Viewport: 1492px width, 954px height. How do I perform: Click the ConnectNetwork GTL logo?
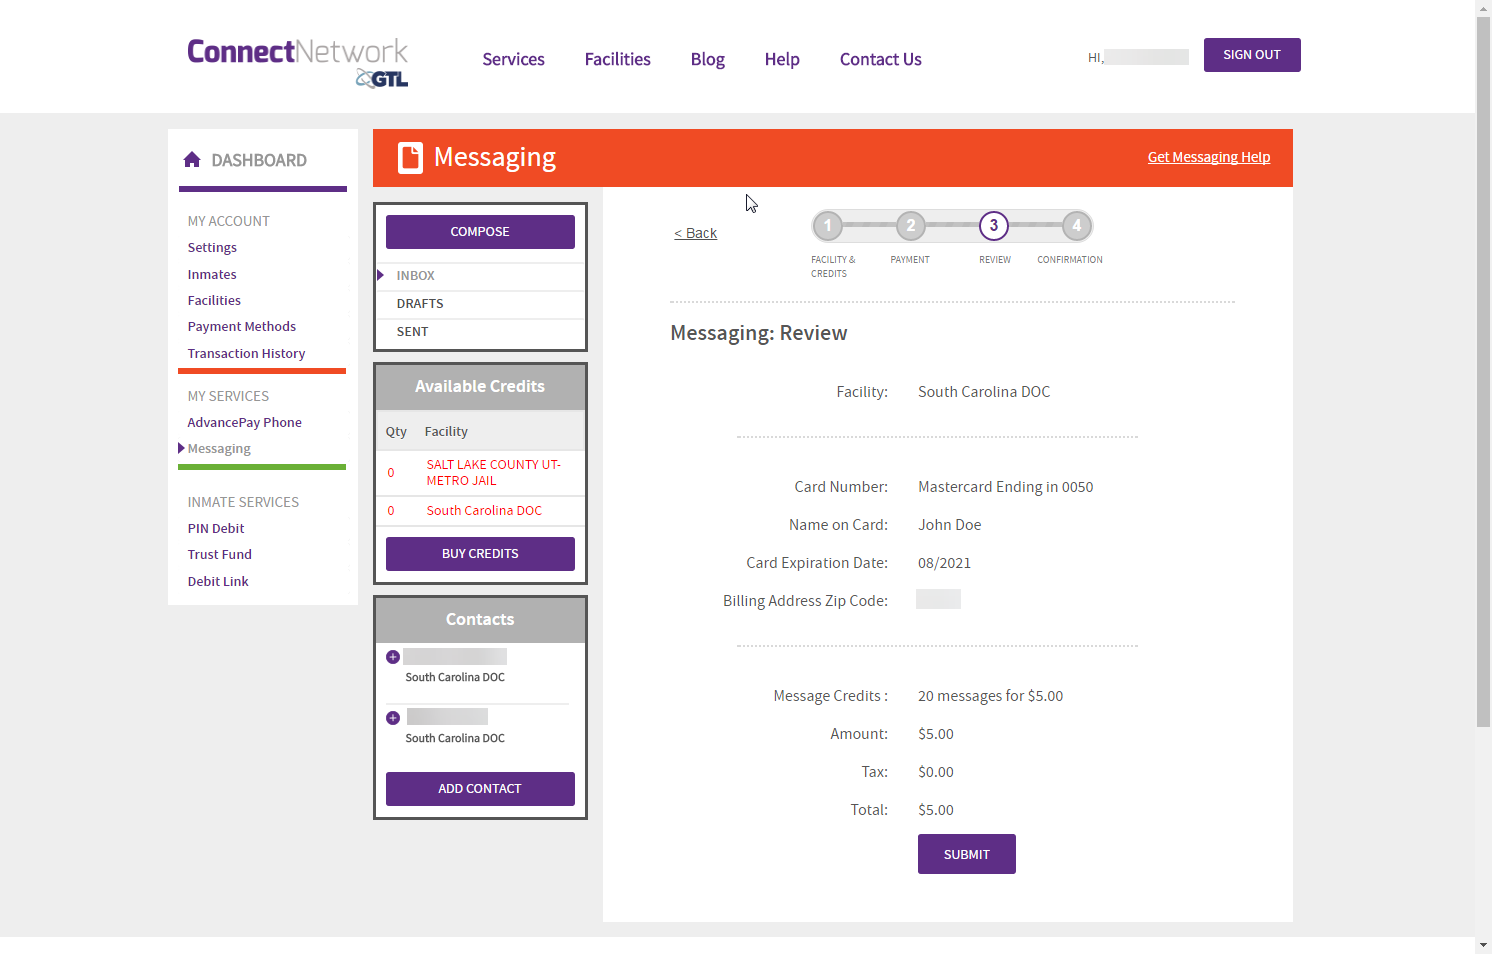click(297, 62)
